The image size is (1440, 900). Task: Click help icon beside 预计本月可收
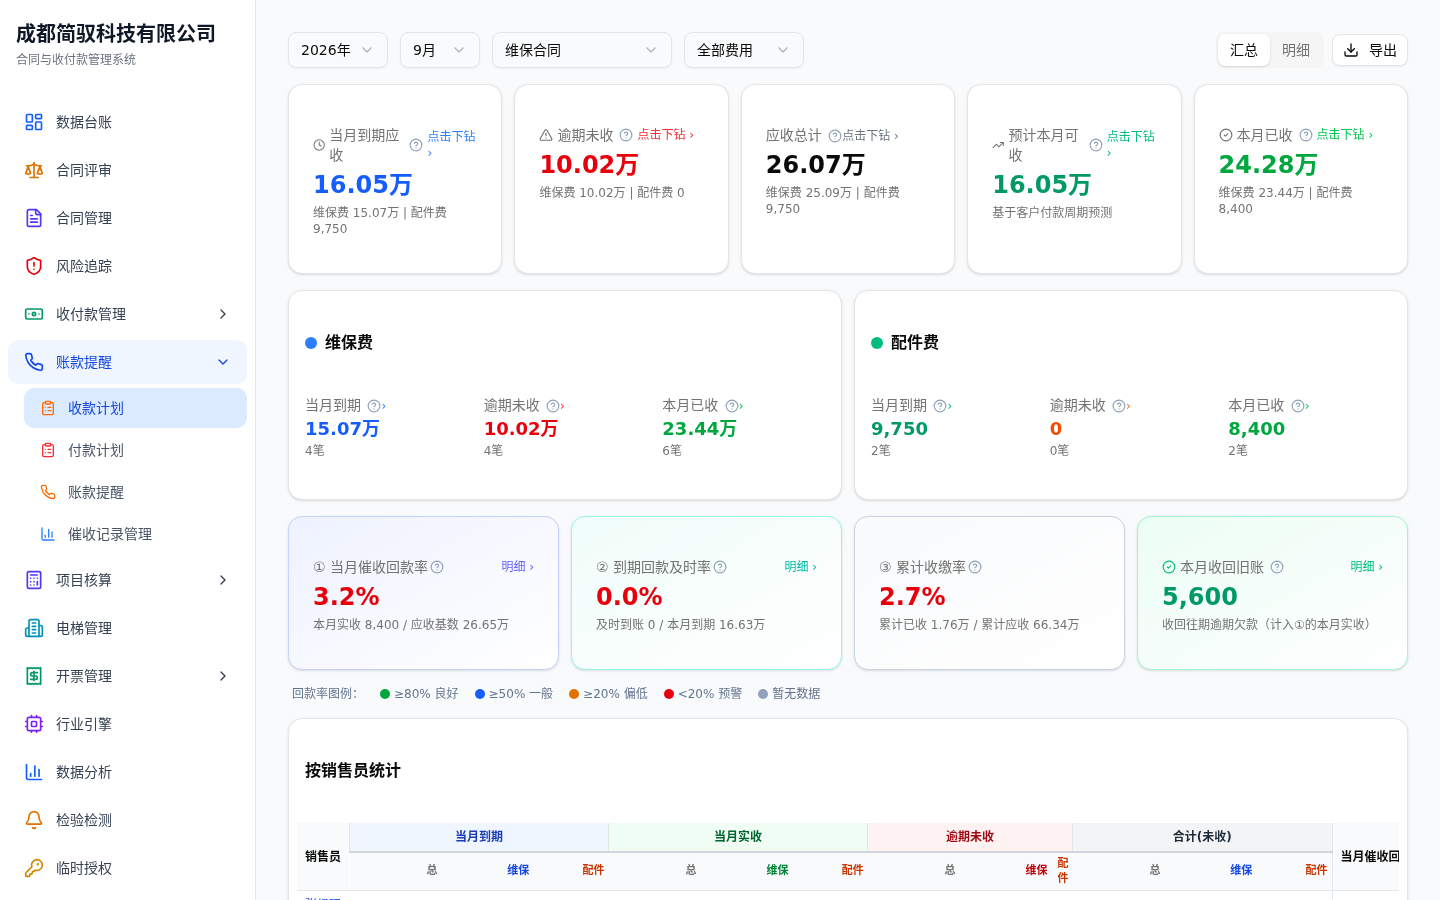(x=1096, y=145)
